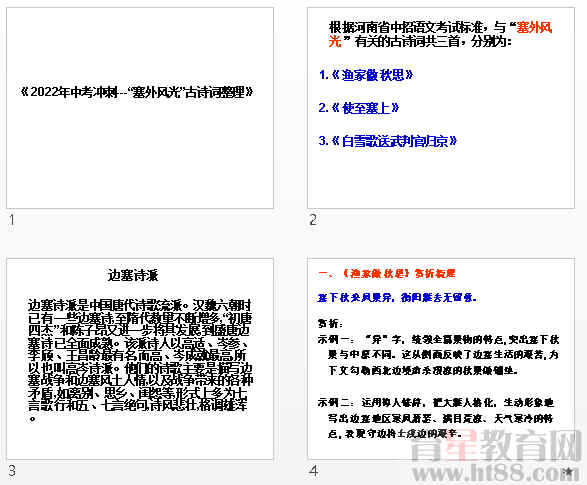Click the 示例一 paragraph on slide 4
587x485 pixels.
(x=438, y=355)
